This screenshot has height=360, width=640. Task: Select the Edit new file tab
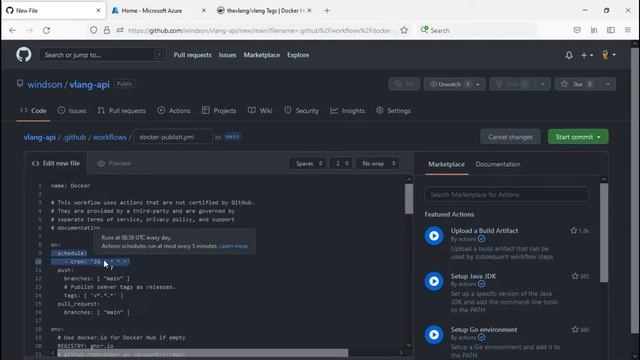(x=56, y=163)
